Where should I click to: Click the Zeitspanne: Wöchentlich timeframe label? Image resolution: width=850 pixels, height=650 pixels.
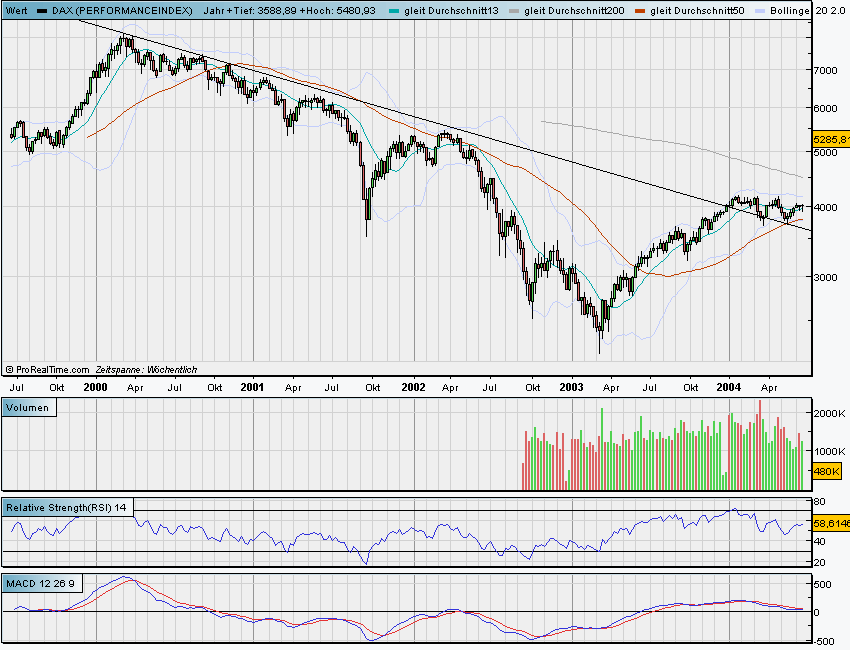click(146, 370)
